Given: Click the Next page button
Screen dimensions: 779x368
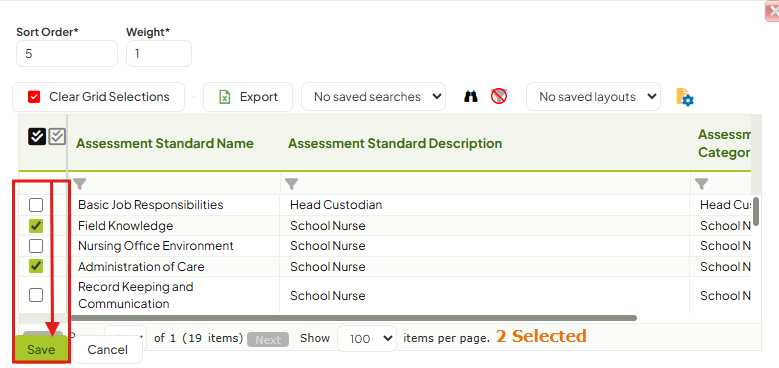Looking at the screenshot, I should (x=268, y=340).
